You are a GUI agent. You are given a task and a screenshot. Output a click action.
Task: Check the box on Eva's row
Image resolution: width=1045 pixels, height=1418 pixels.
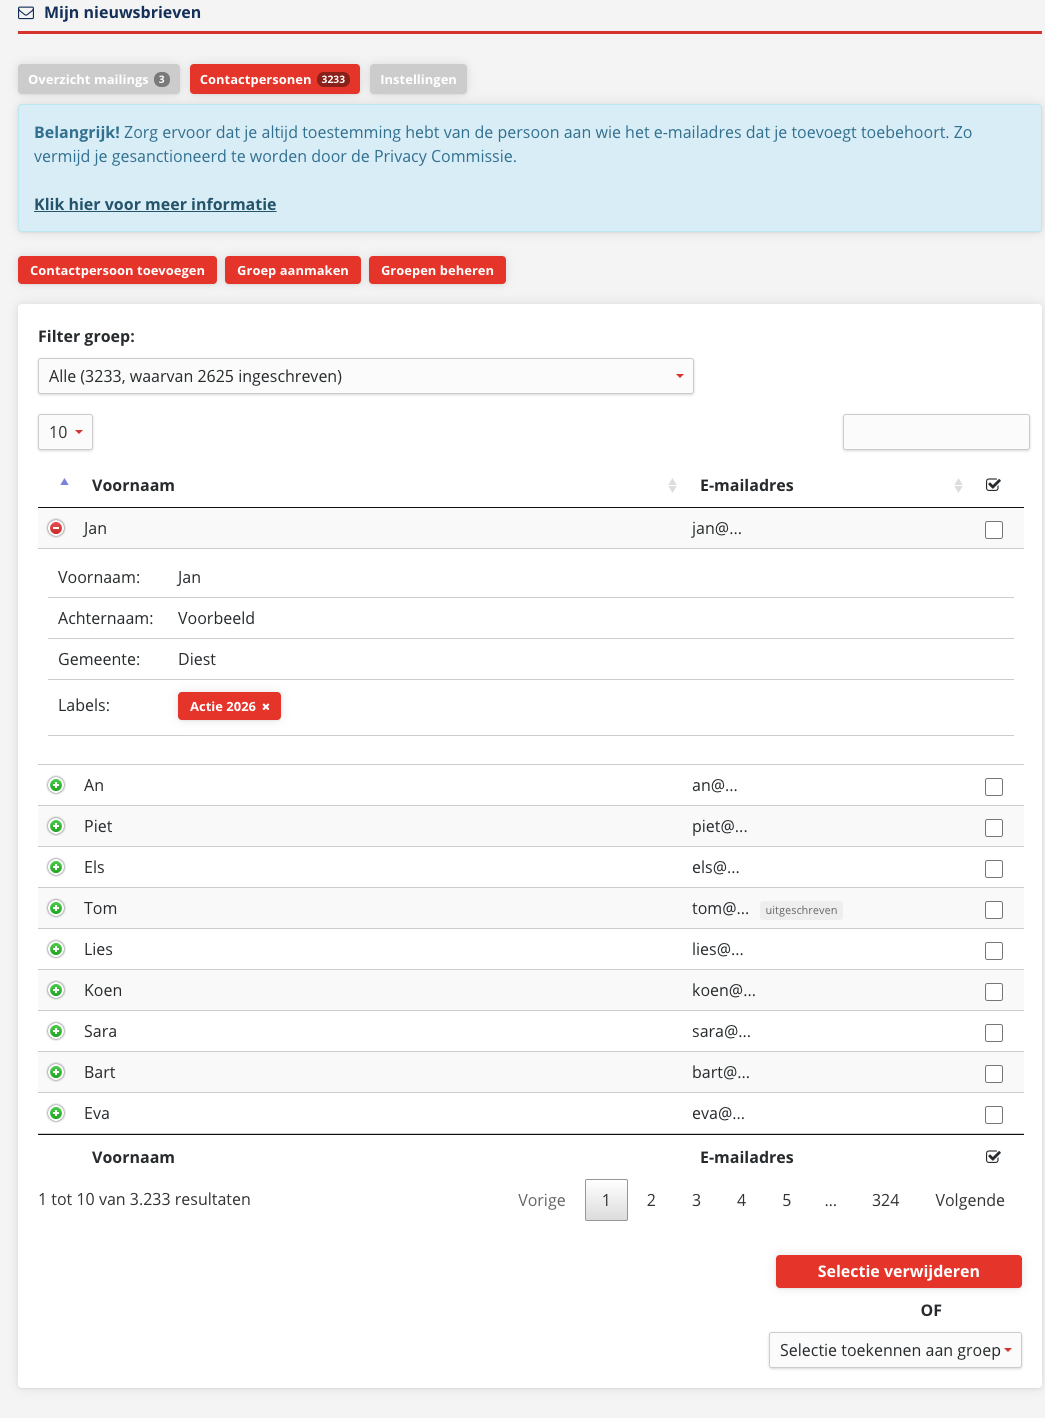pos(994,1115)
